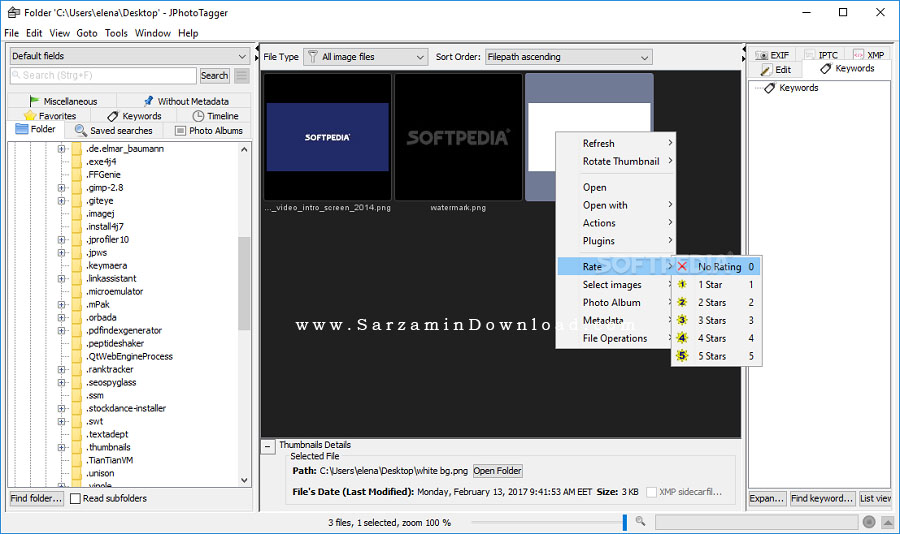Click the Find folder... button
The height and width of the screenshot is (534, 900).
(x=36, y=498)
